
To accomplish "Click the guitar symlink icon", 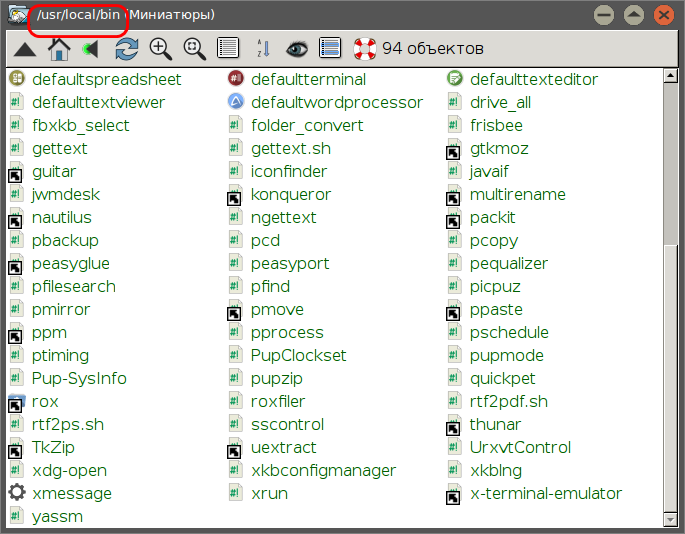I will (16, 172).
